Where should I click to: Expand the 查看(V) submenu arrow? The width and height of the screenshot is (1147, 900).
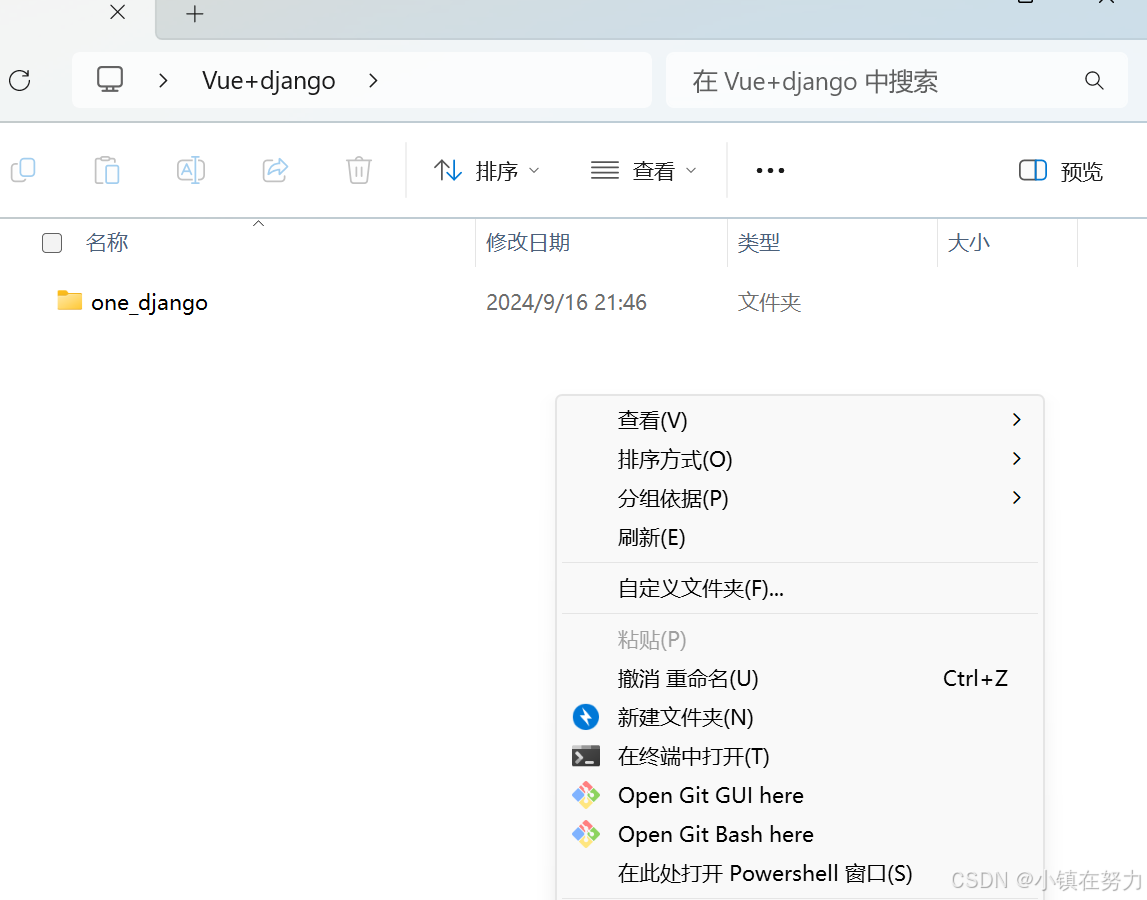pyautogui.click(x=1016, y=420)
